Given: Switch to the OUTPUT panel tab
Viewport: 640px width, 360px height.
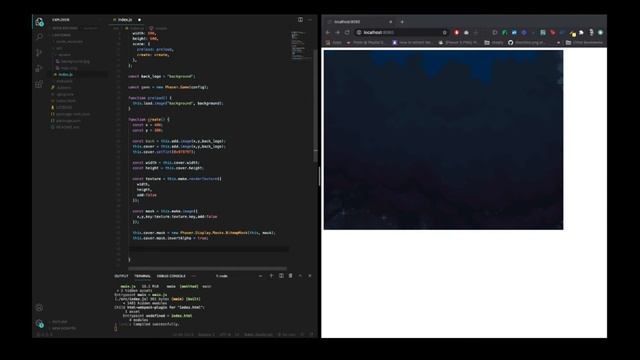Looking at the screenshot, I should pyautogui.click(x=121, y=276).
